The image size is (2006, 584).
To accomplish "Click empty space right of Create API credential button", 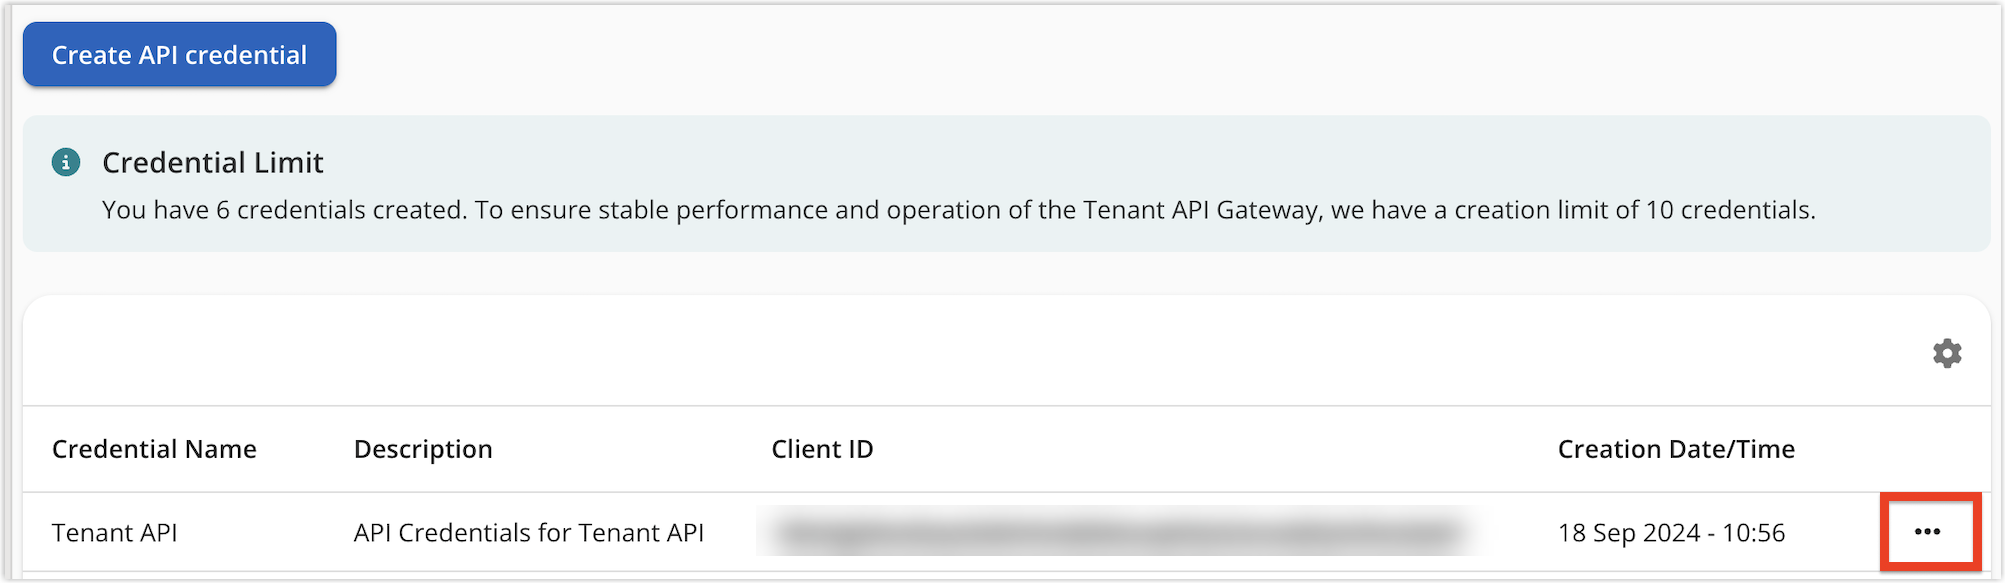I will pos(1000,55).
